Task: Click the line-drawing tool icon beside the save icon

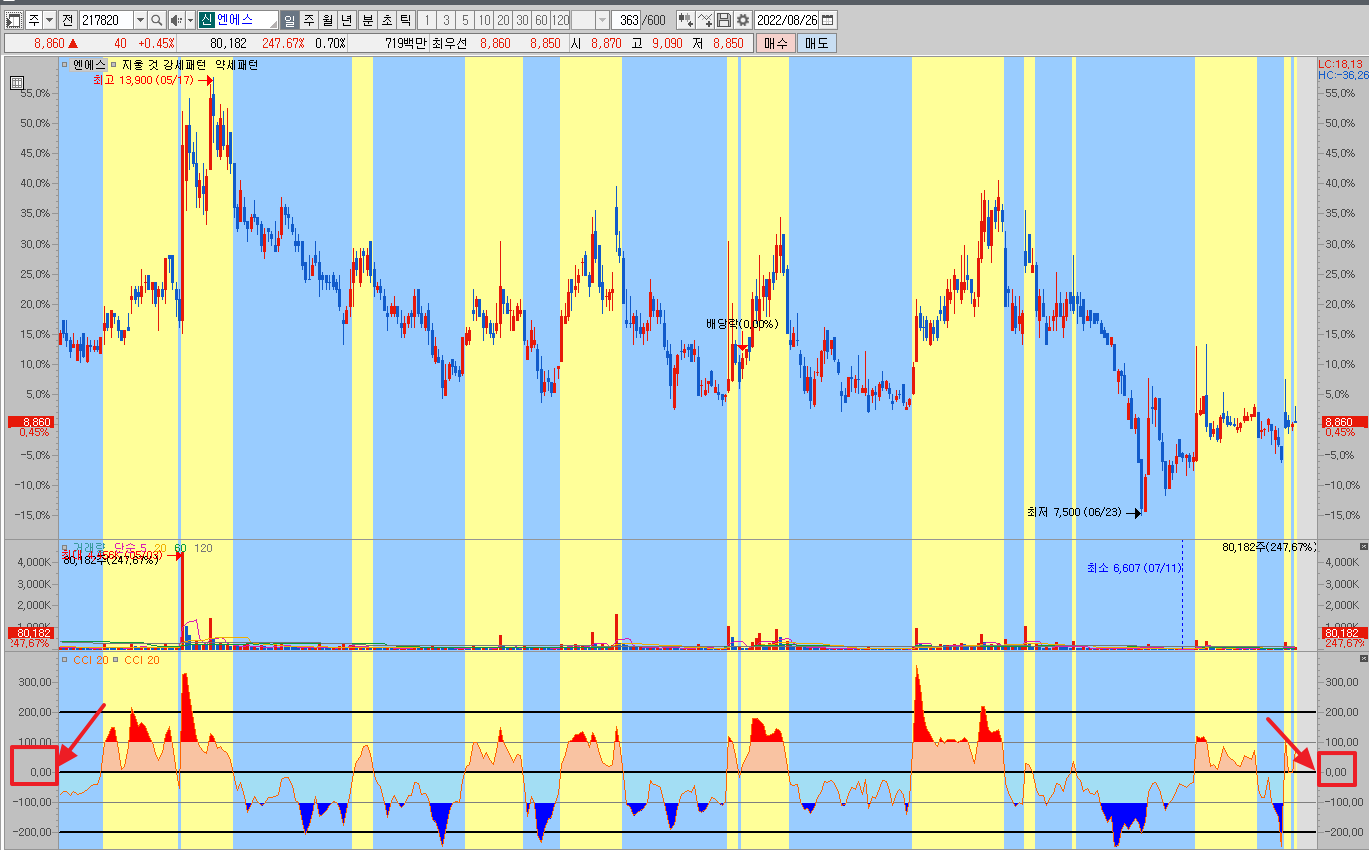Action: point(705,20)
